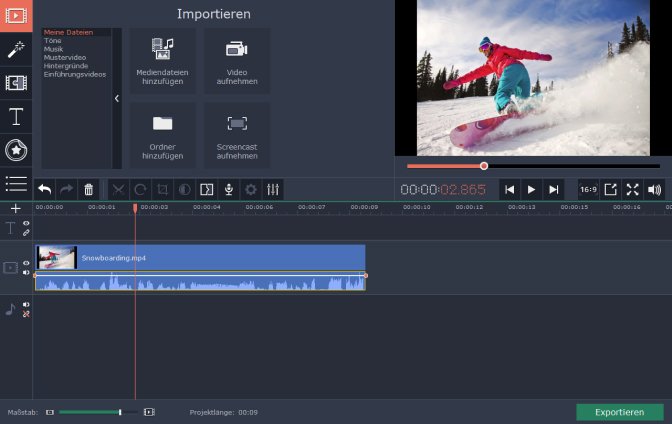Select Musik category
The width and height of the screenshot is (672, 424).
[53, 49]
